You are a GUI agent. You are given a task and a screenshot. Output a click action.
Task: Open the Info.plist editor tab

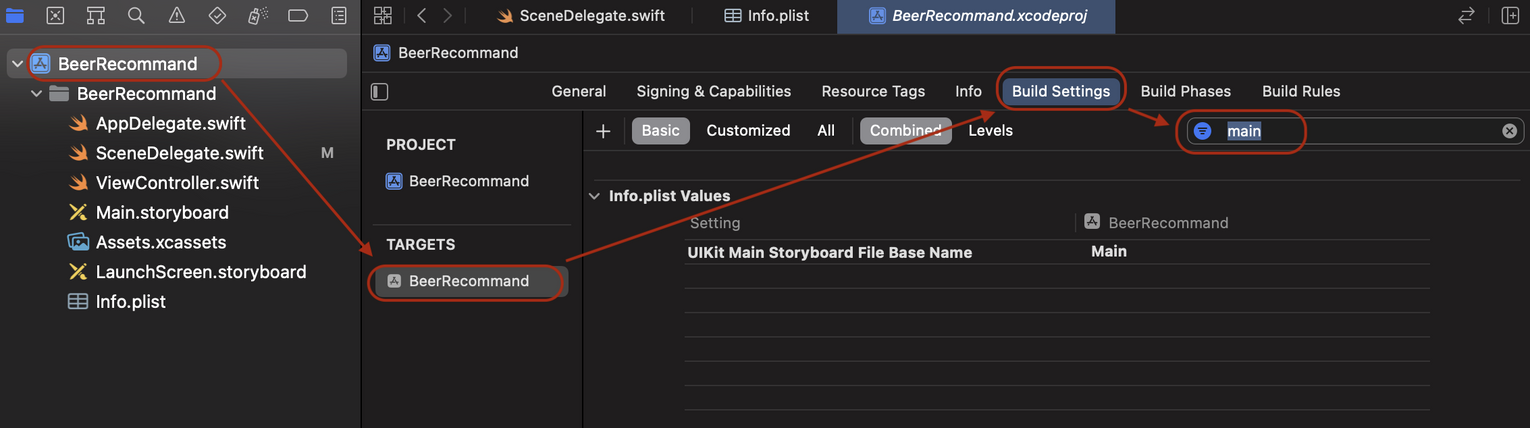(767, 16)
